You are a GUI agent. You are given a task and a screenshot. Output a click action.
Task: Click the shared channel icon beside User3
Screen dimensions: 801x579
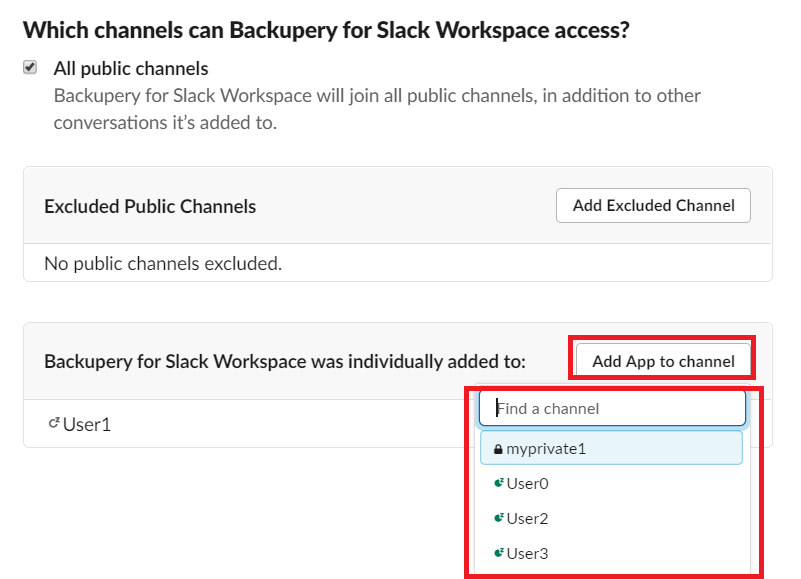500,553
